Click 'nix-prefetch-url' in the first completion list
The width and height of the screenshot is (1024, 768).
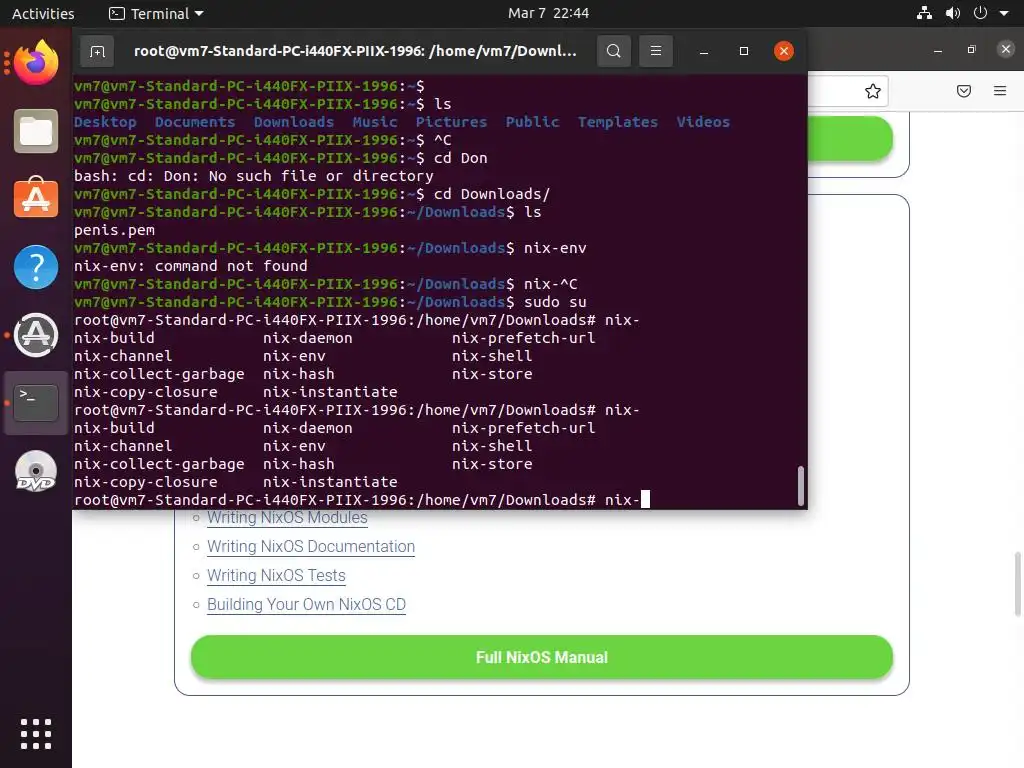point(524,338)
